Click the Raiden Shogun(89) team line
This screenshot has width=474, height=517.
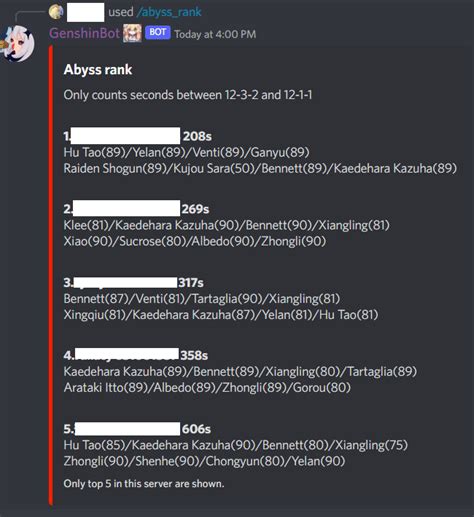pos(260,169)
